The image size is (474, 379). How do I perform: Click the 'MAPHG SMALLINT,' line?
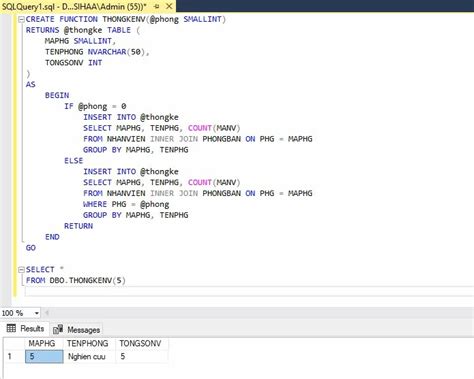[80, 41]
